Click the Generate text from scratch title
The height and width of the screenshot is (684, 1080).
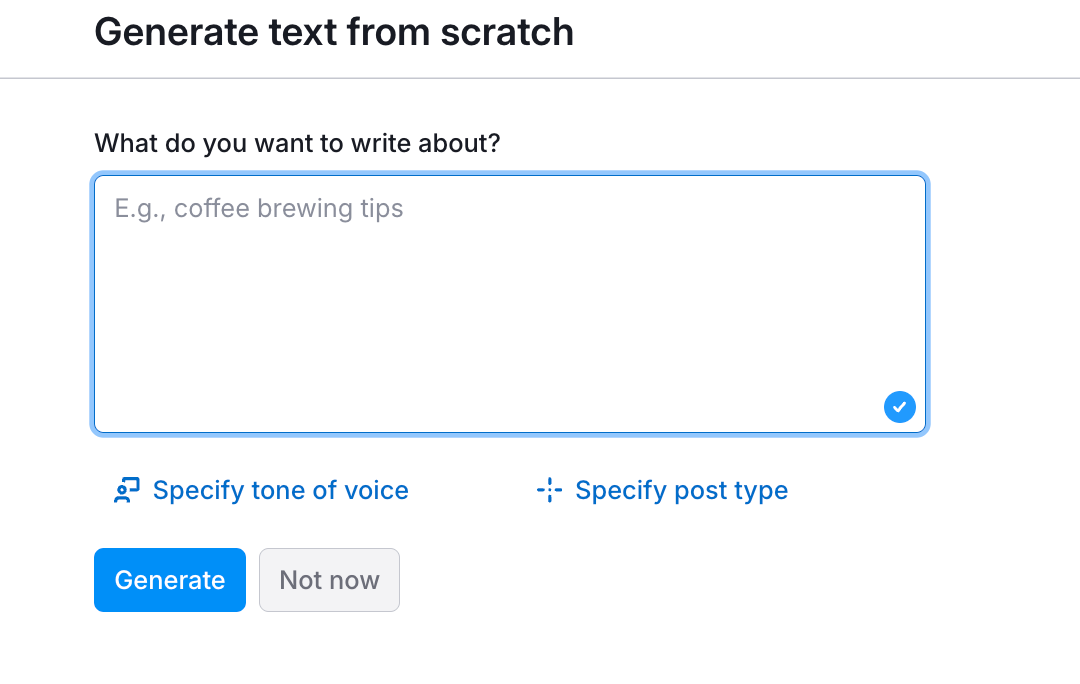pyautogui.click(x=334, y=32)
